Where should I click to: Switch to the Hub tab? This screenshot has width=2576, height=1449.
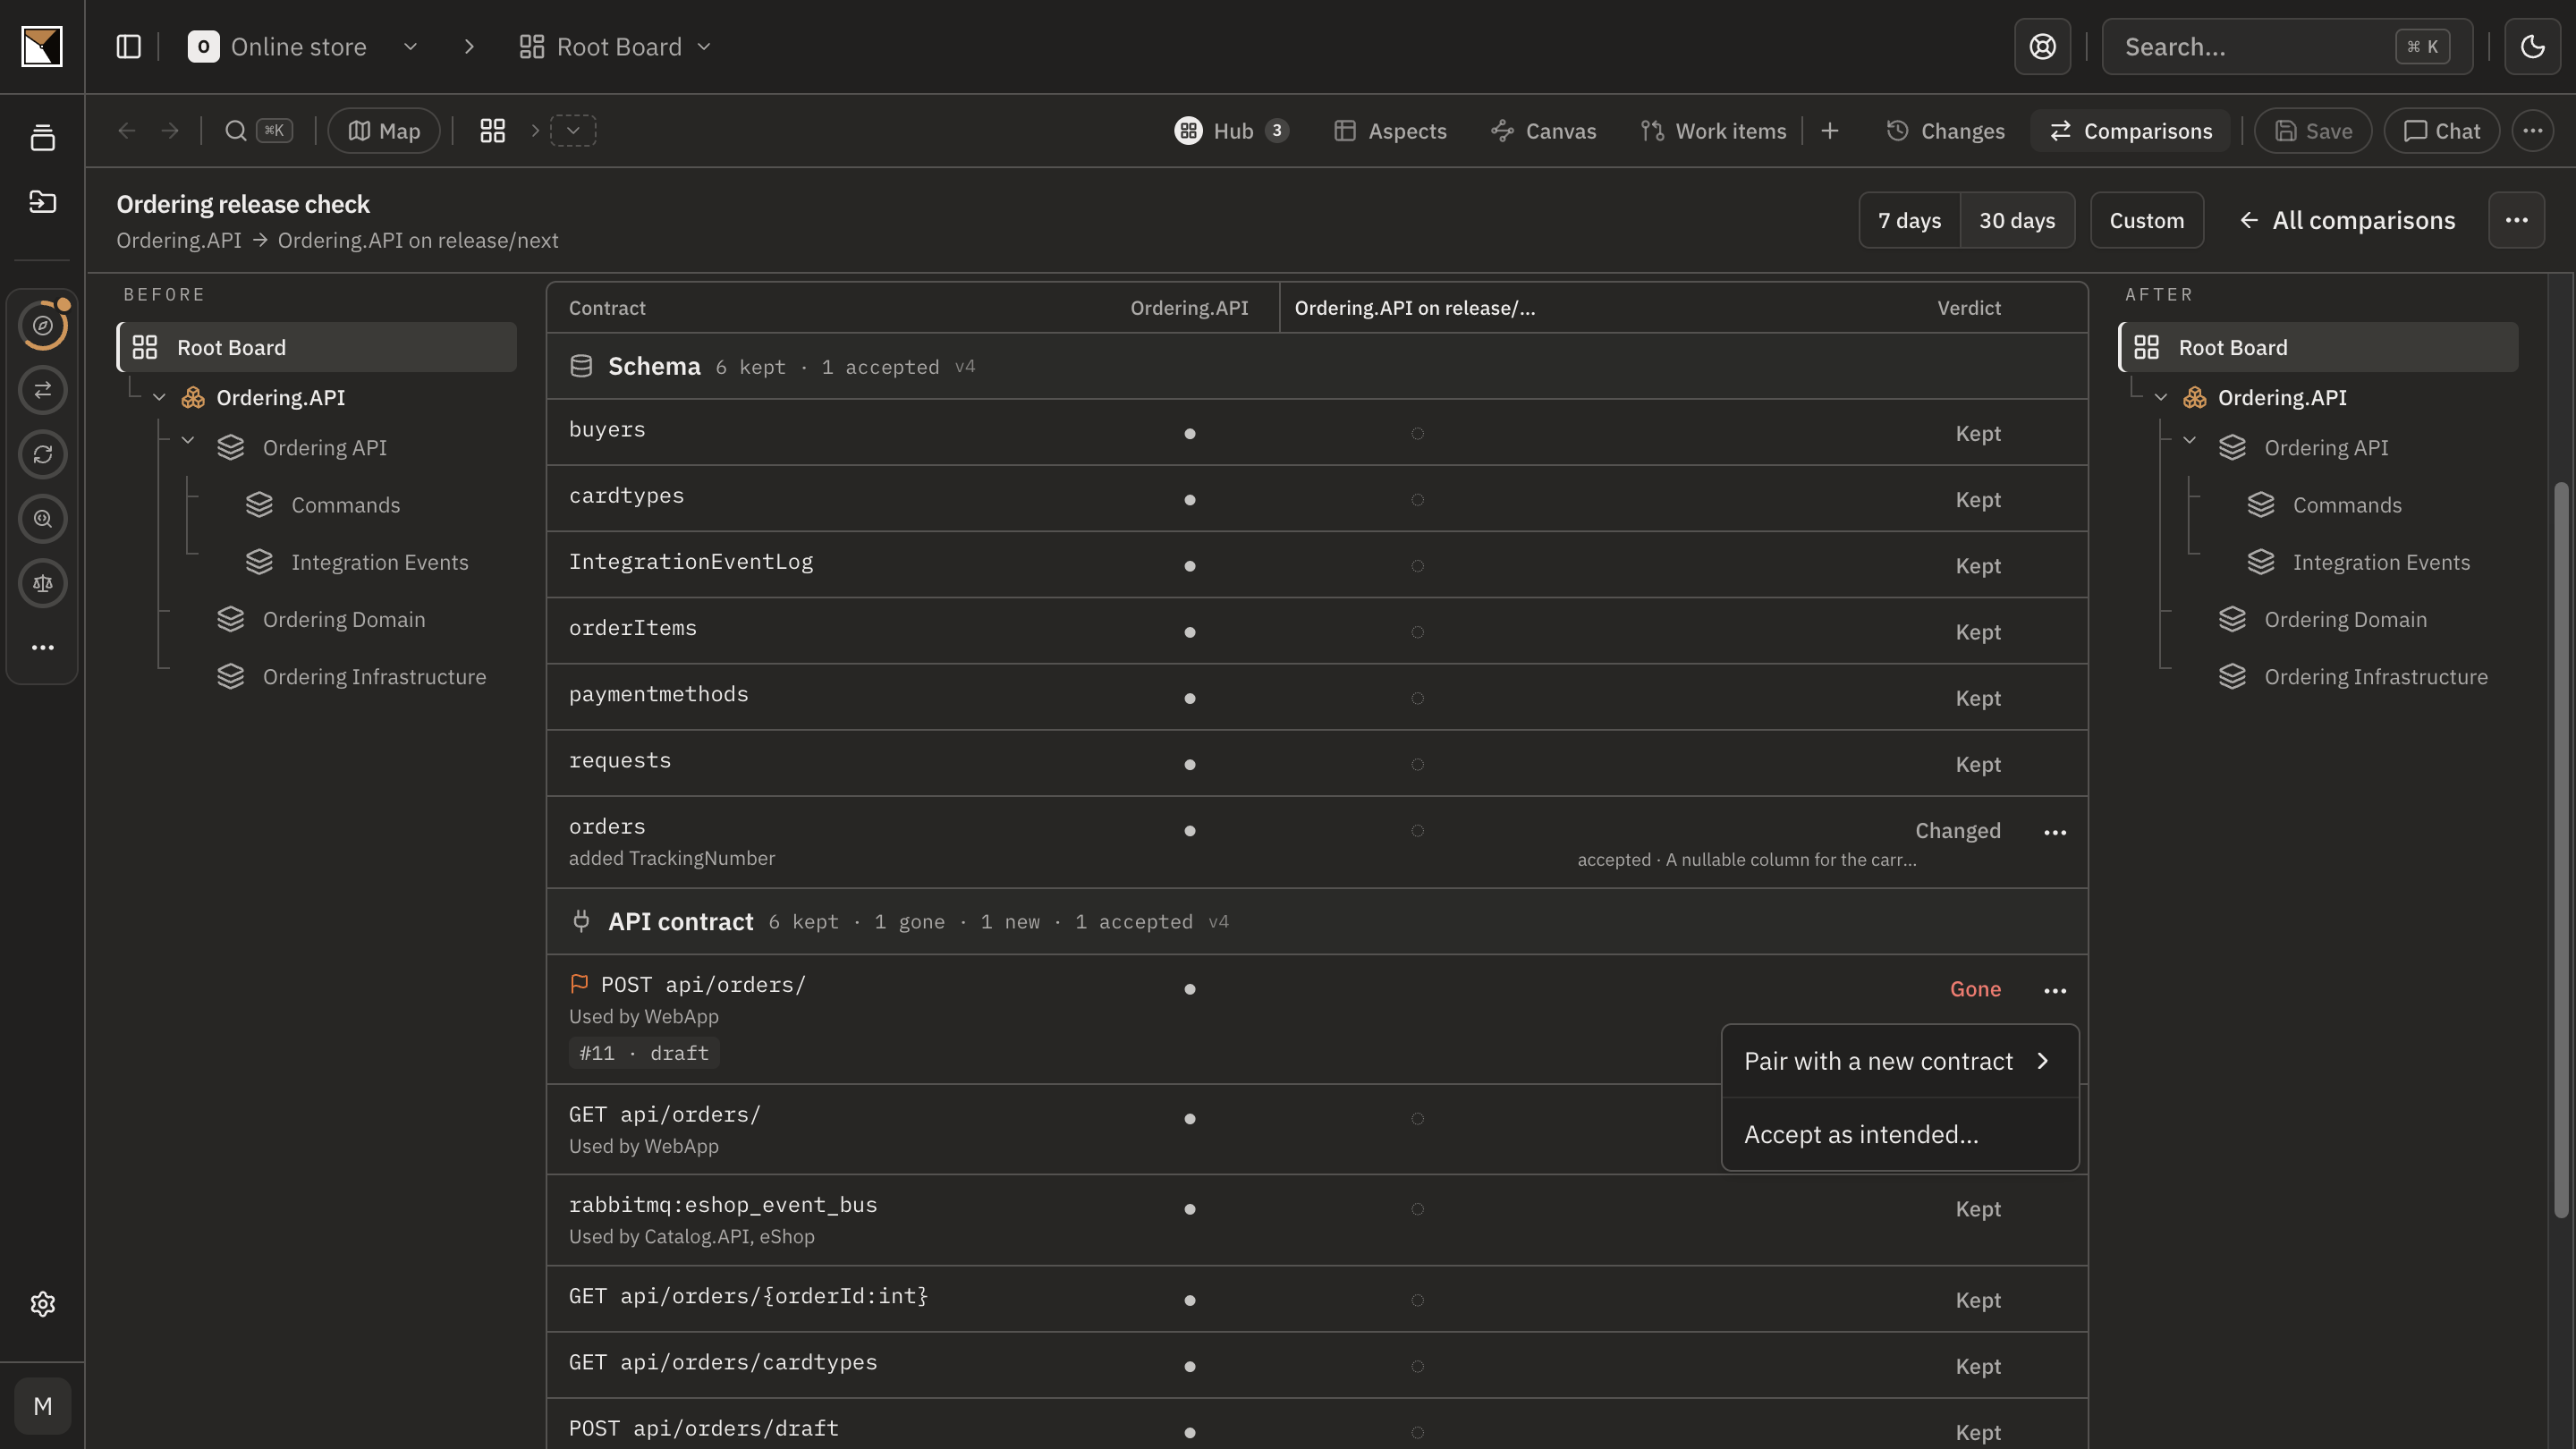click(x=1231, y=131)
